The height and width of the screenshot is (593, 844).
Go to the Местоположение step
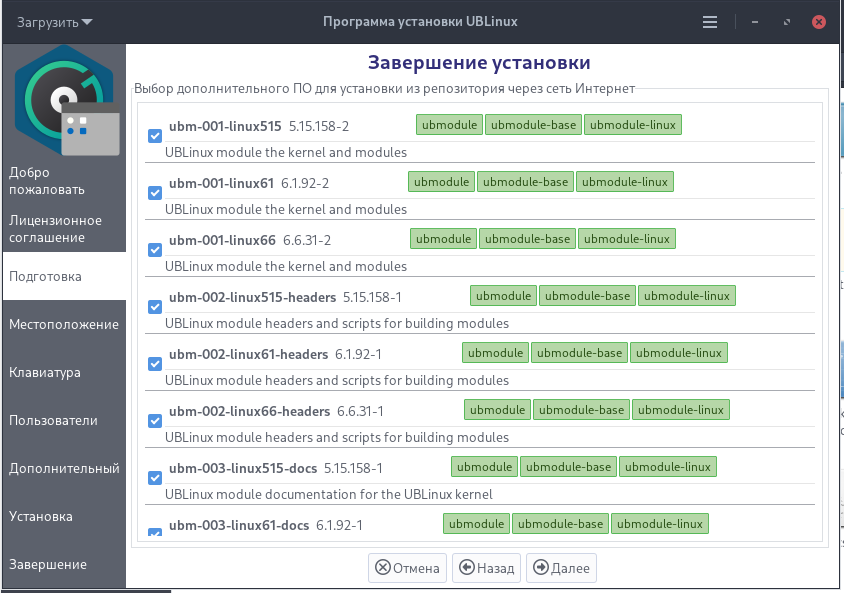64,324
